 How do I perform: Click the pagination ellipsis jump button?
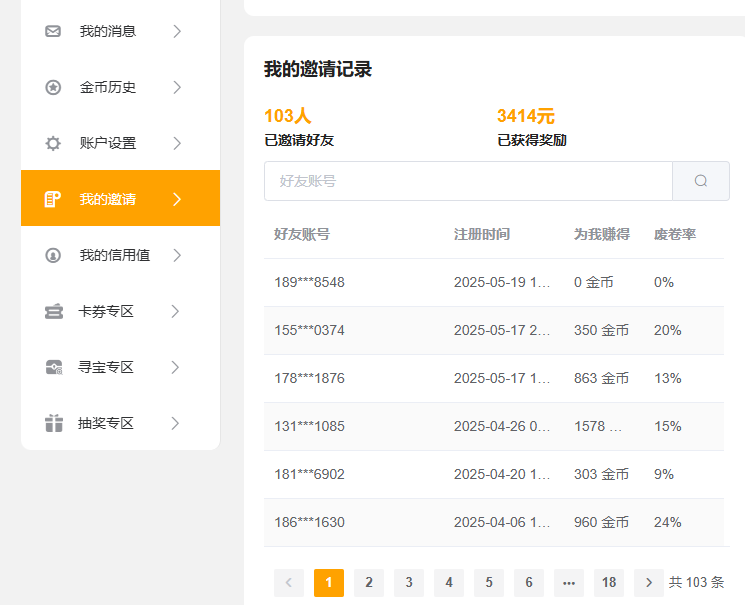point(569,582)
